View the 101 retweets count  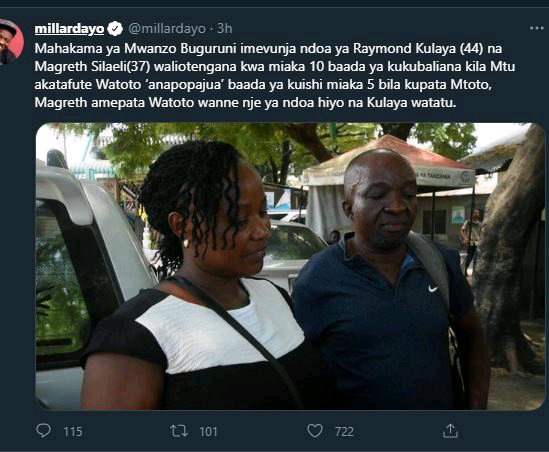tap(208, 432)
